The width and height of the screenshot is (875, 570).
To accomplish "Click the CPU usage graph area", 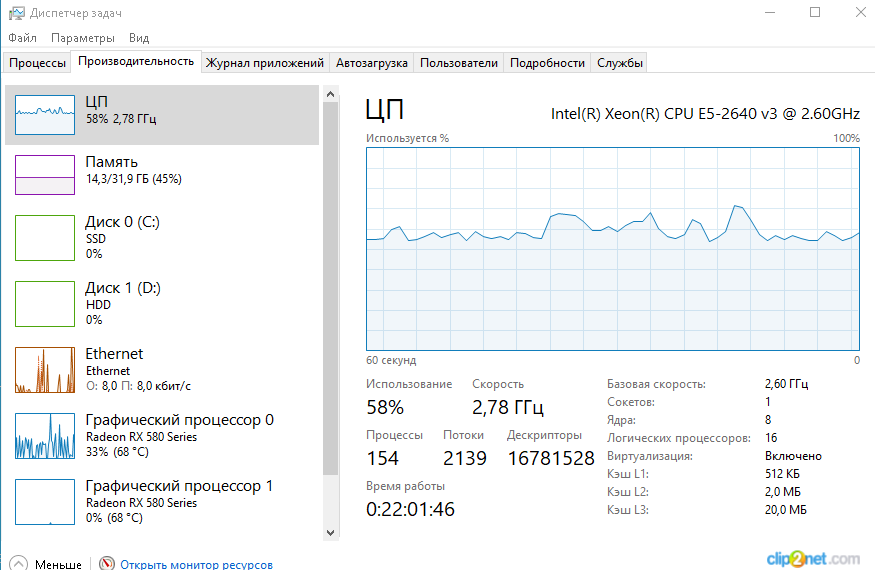I will point(612,248).
